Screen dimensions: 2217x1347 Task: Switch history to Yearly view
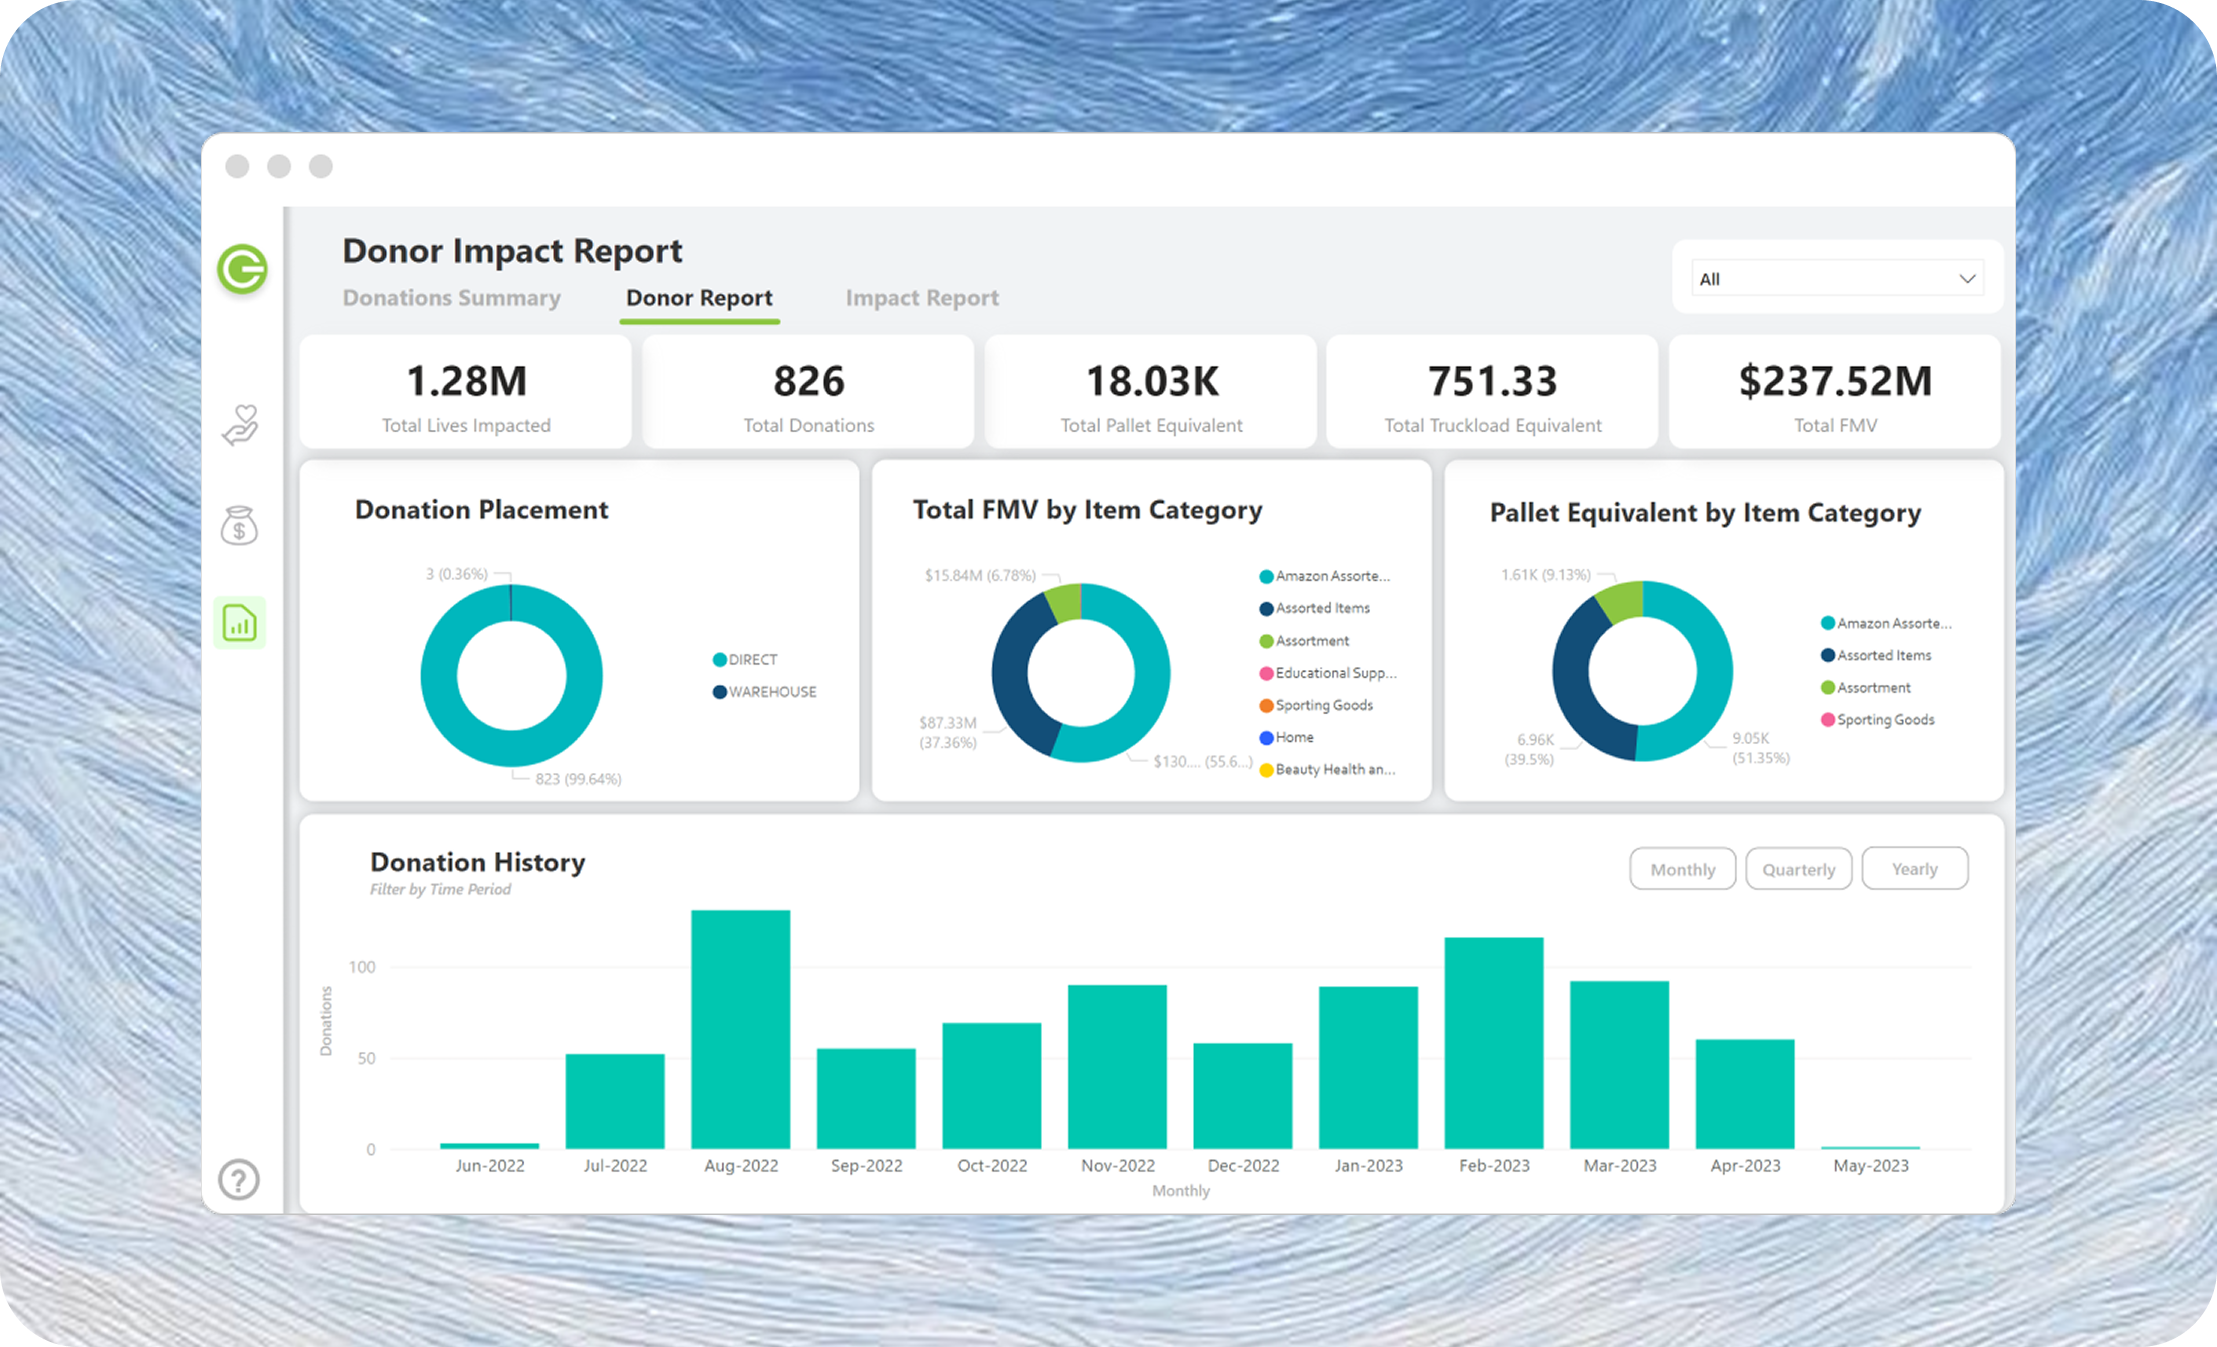click(1914, 869)
